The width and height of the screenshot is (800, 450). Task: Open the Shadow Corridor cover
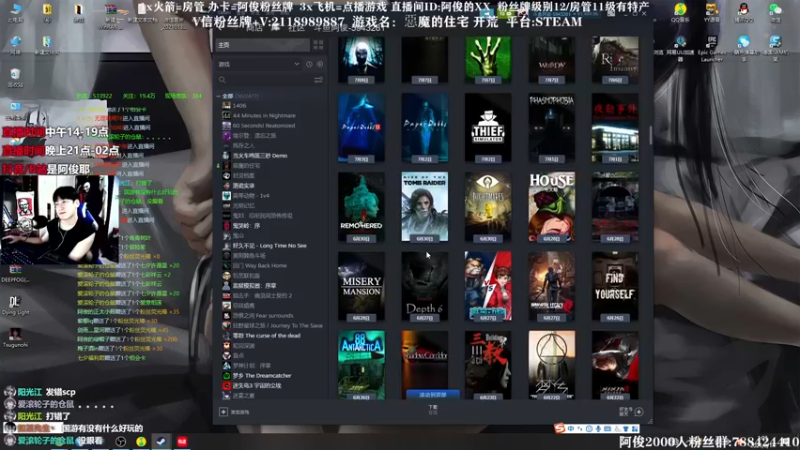[424, 360]
